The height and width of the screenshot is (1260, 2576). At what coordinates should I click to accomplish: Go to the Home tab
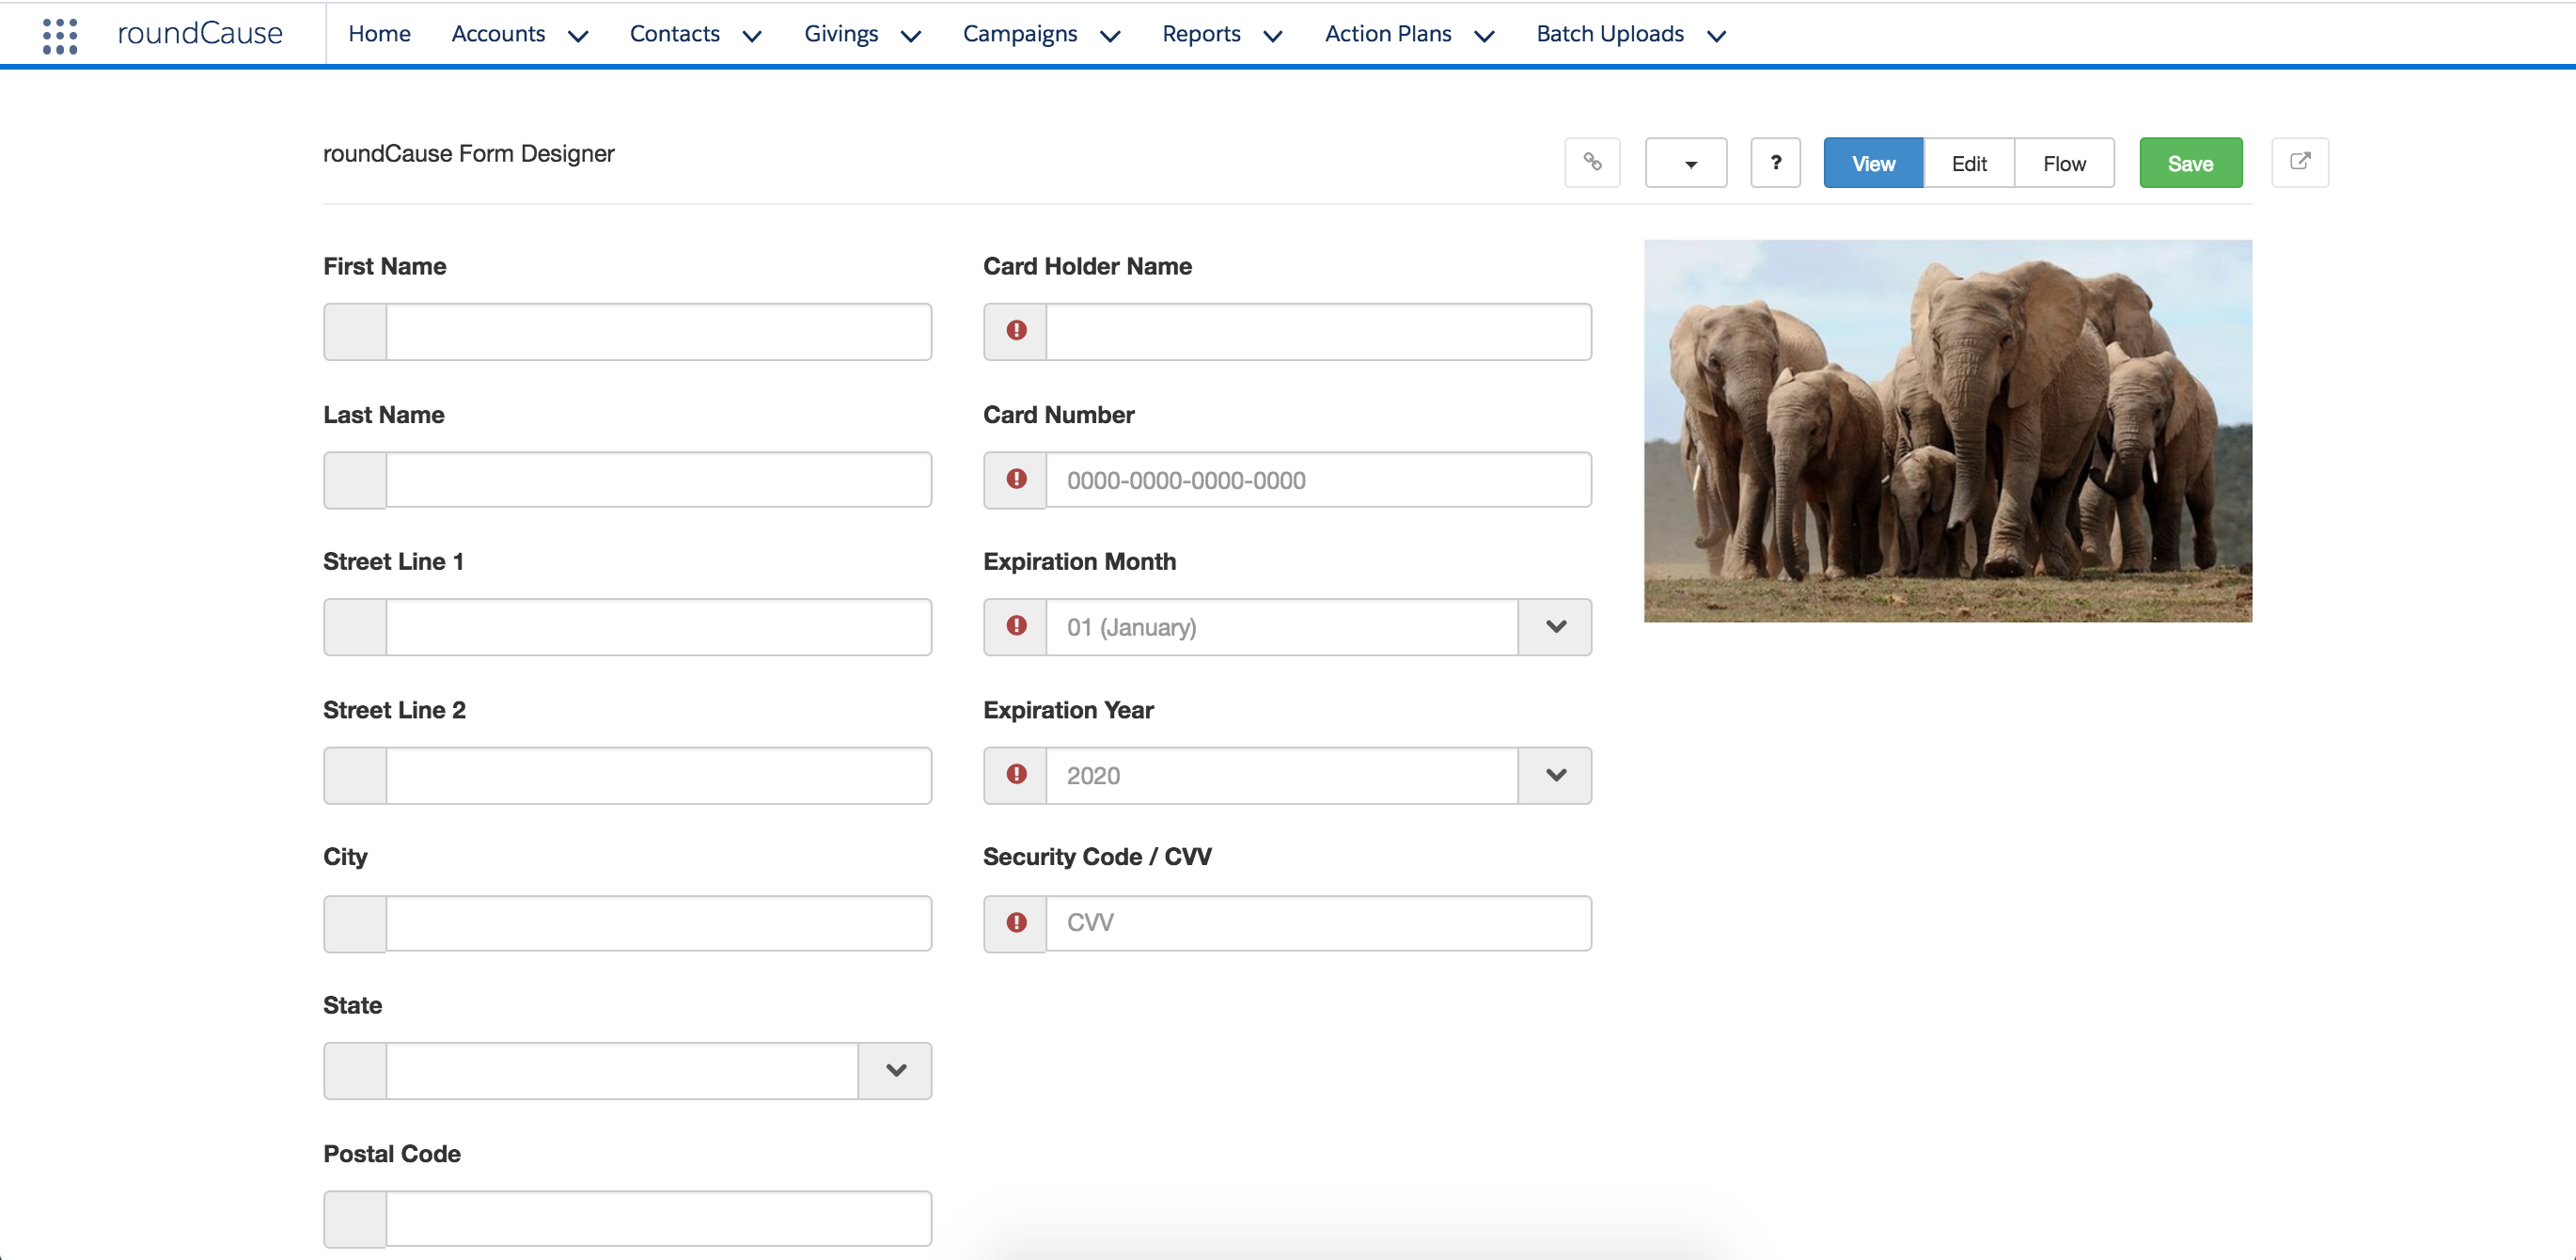(x=379, y=34)
